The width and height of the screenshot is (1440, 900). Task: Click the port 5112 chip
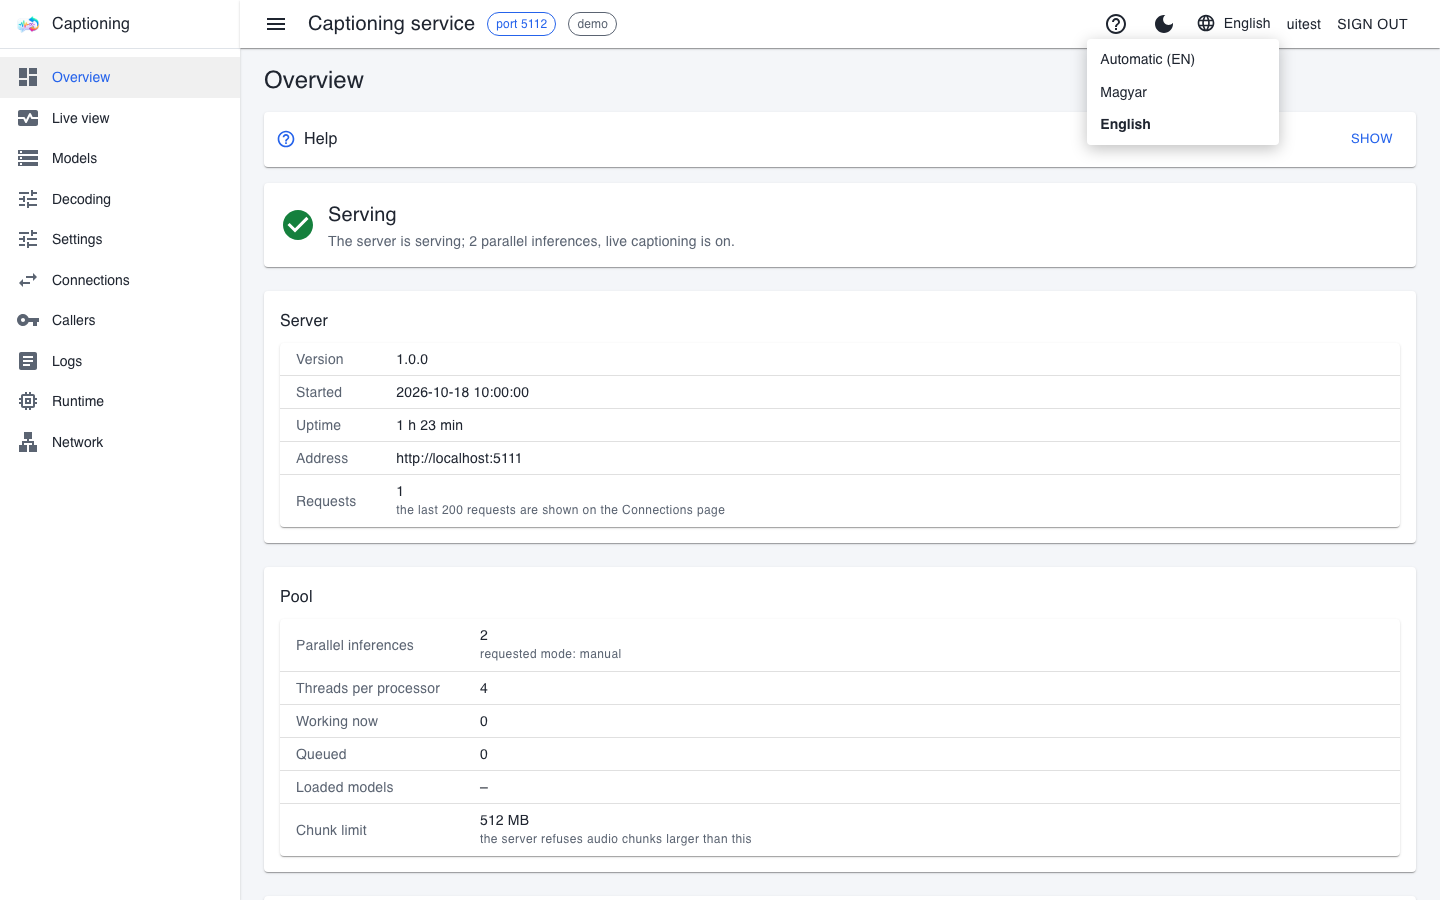click(x=521, y=24)
